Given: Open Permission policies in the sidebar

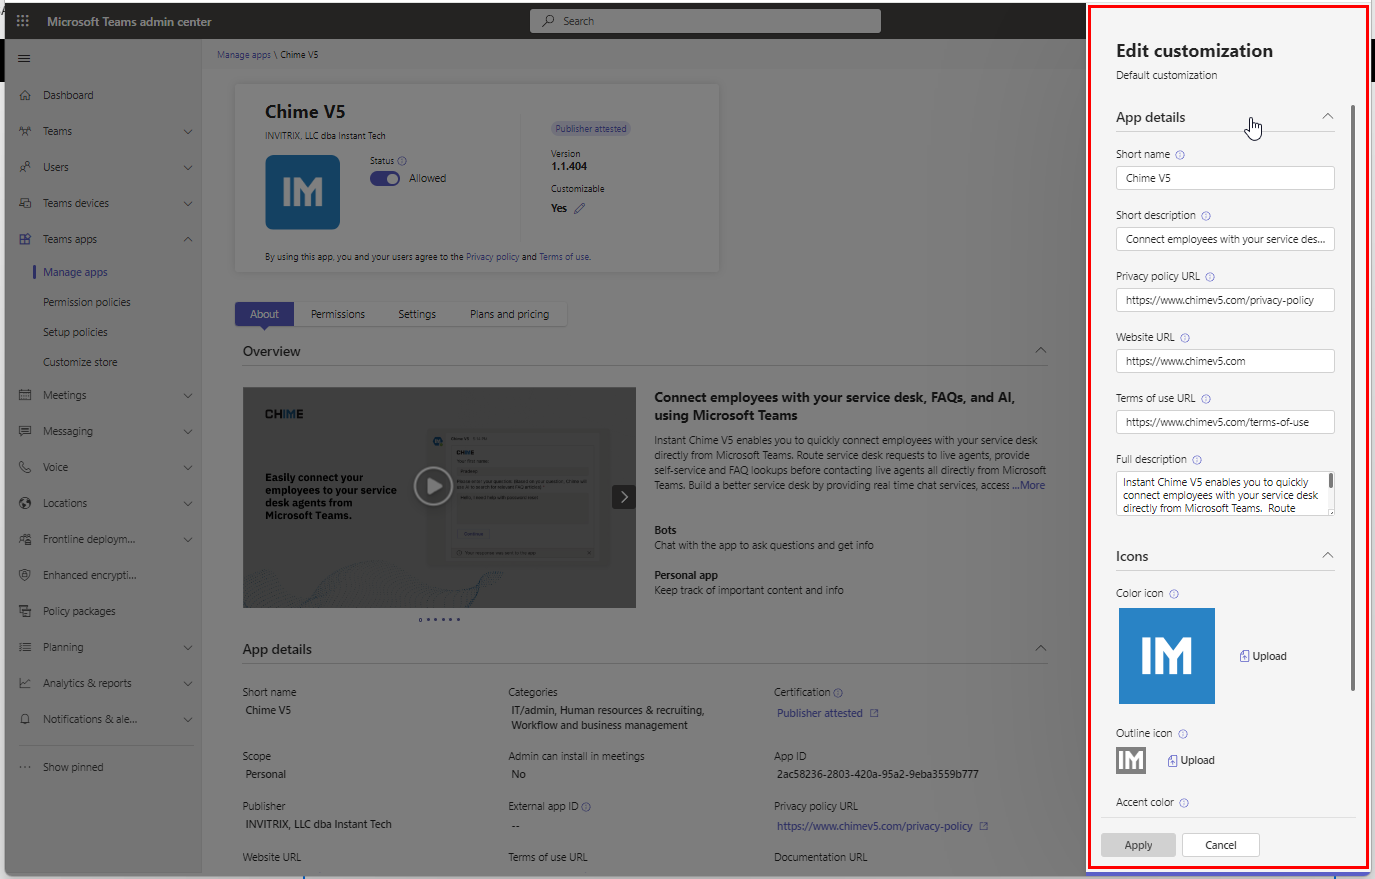Looking at the screenshot, I should point(87,302).
